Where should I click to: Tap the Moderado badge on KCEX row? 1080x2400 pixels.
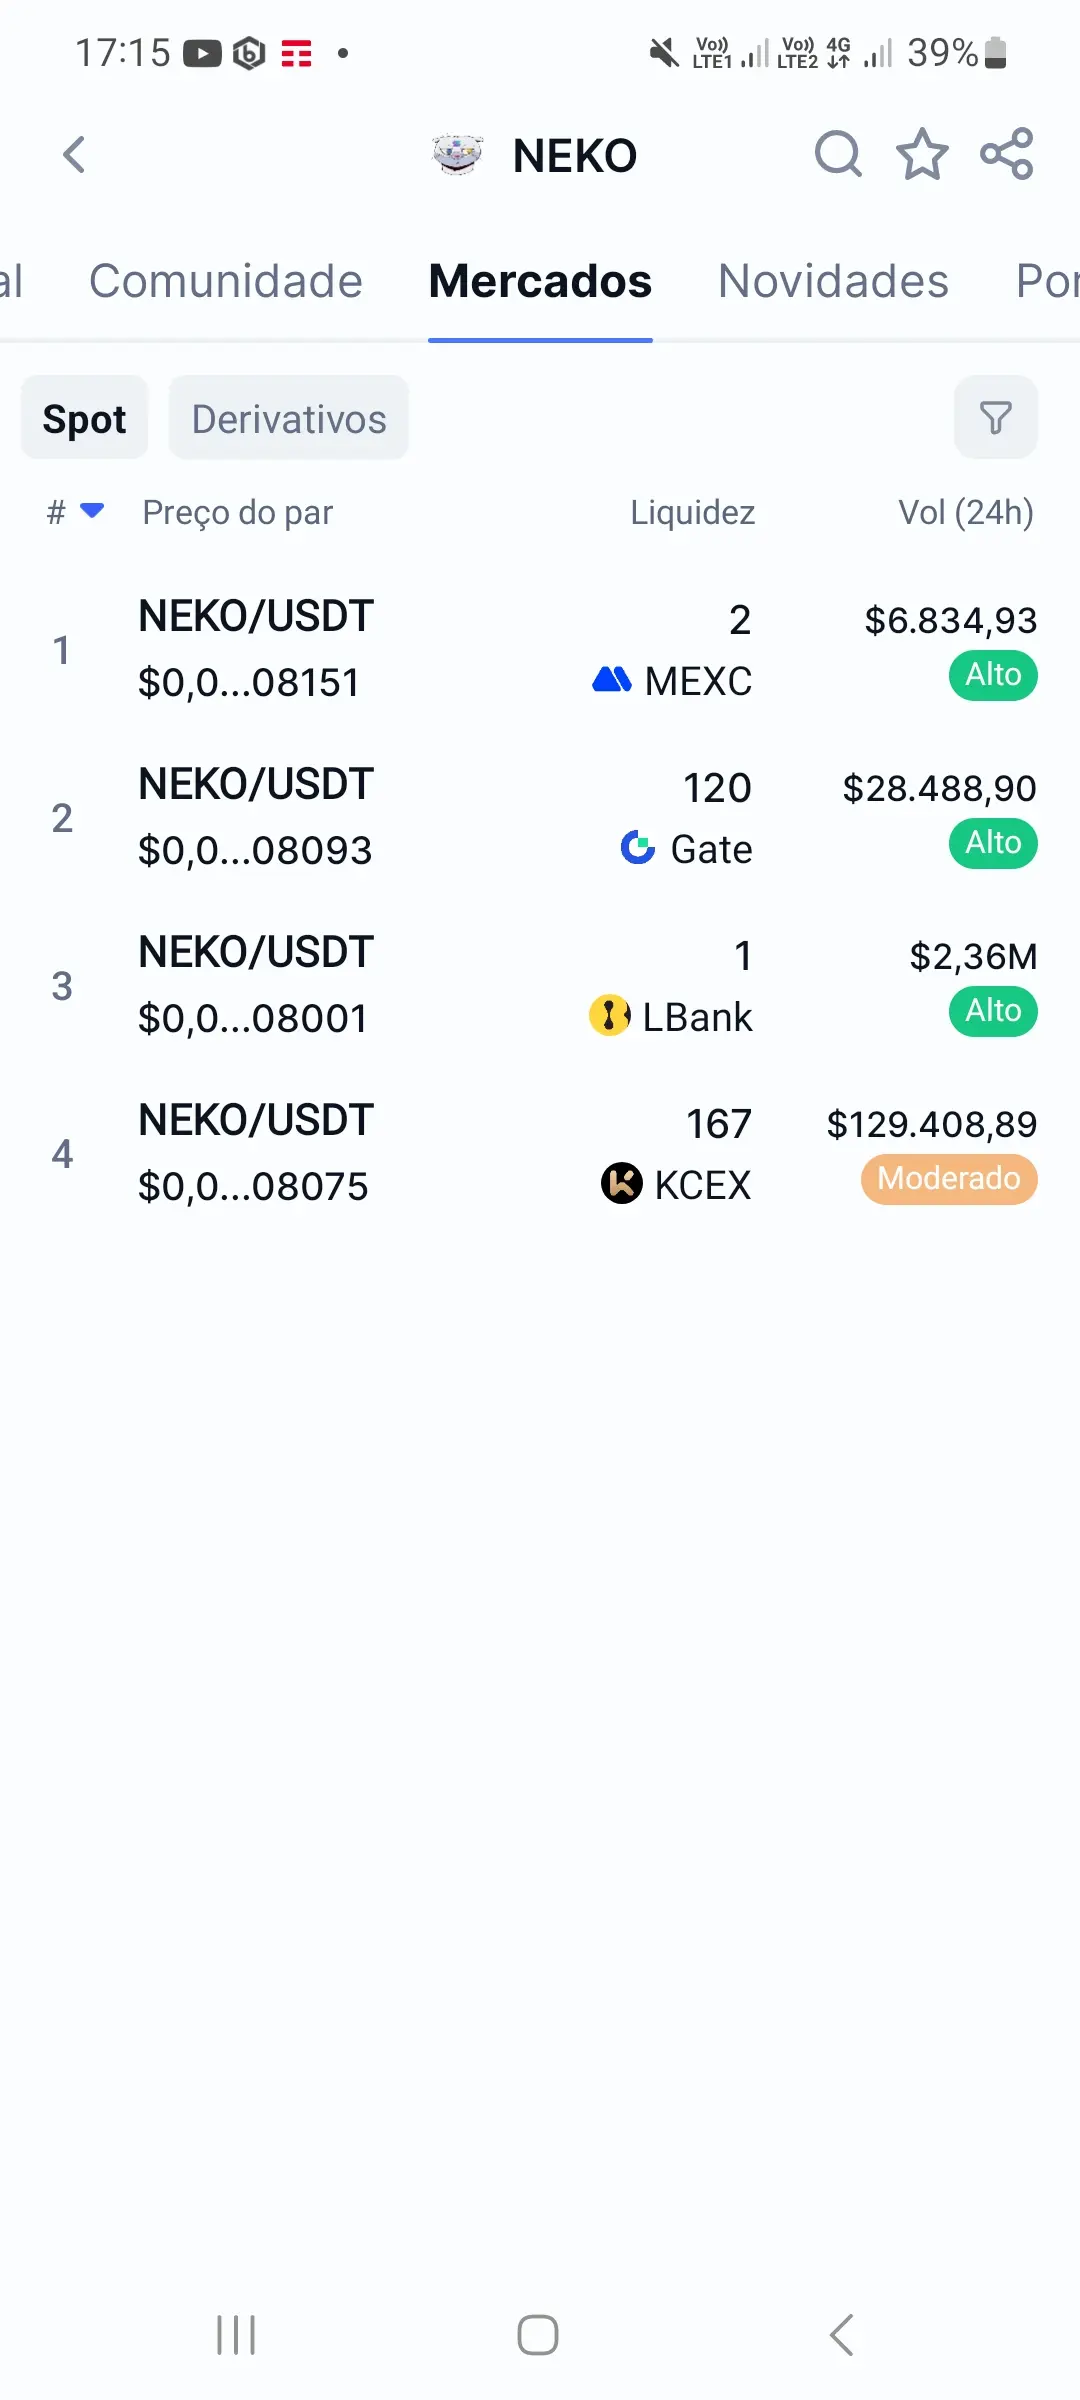(x=949, y=1179)
